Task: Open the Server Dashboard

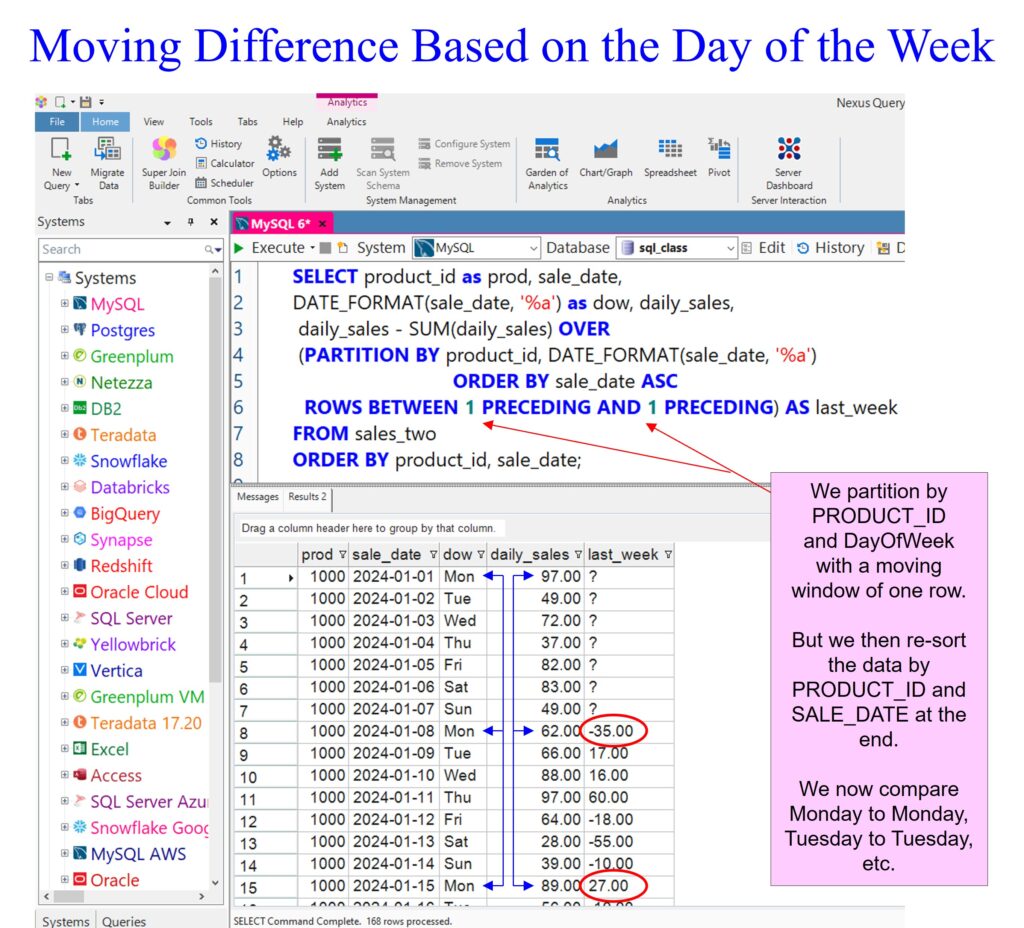Action: pos(788,152)
